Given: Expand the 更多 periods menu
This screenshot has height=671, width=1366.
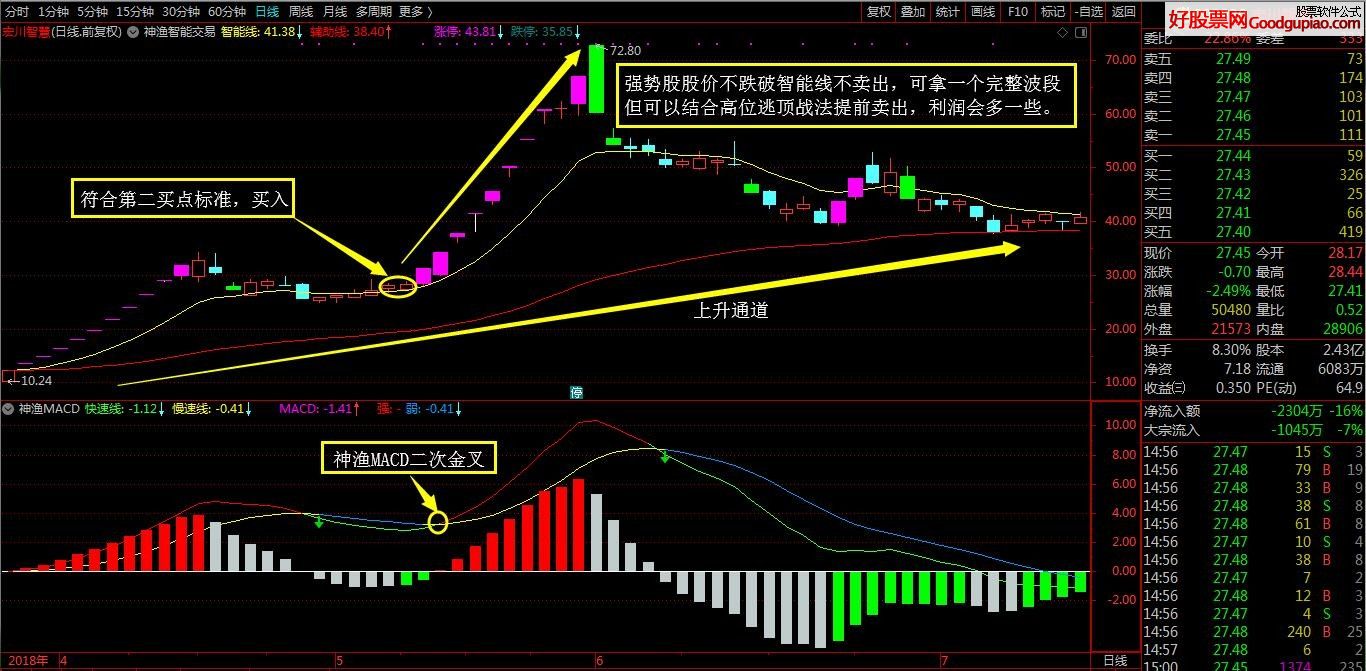Looking at the screenshot, I should point(415,11).
